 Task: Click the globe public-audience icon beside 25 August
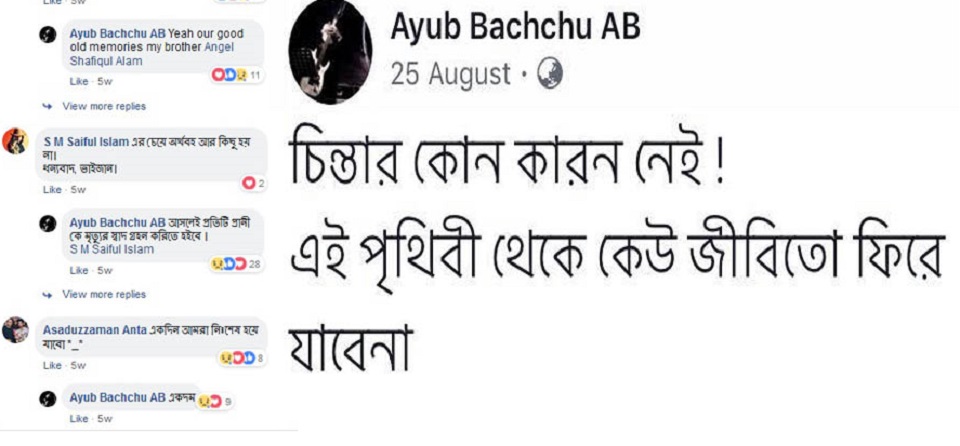[x=550, y=75]
